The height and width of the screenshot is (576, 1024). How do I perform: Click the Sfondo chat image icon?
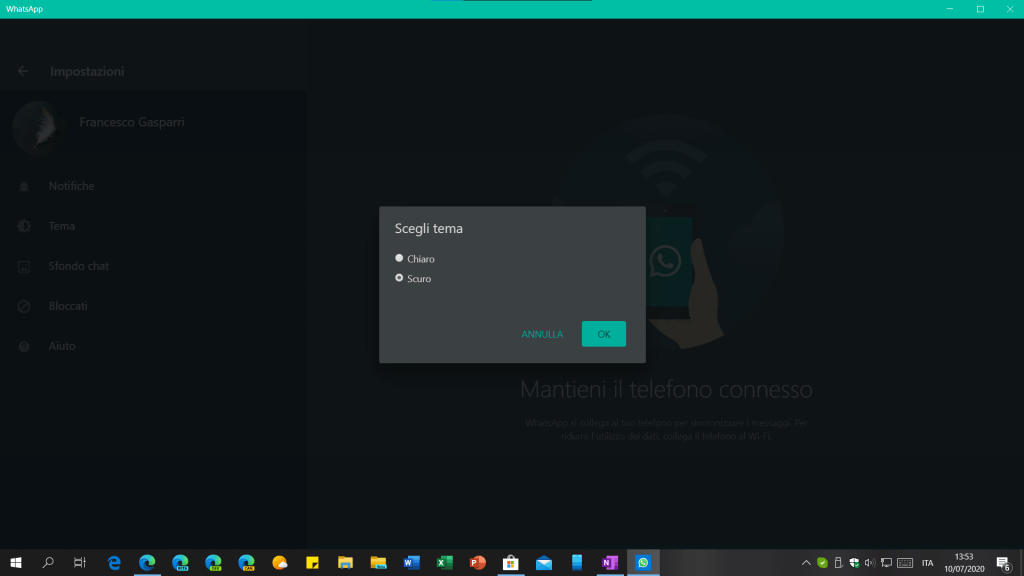[x=24, y=267]
